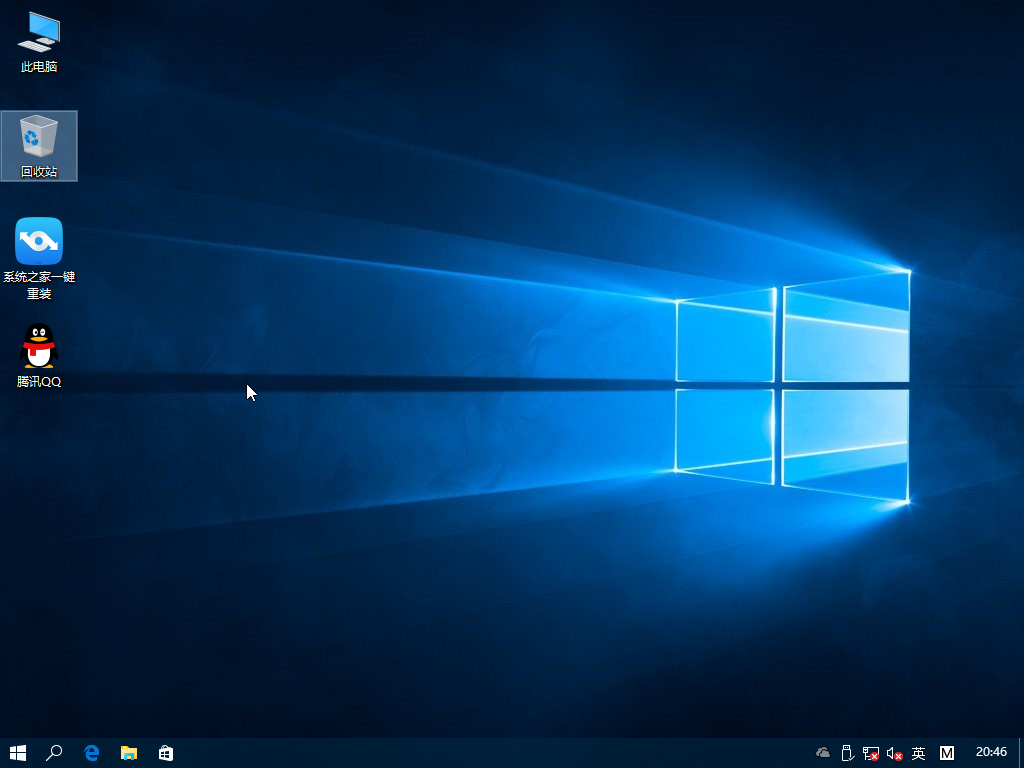The height and width of the screenshot is (768, 1024).
Task: Click the Sogou input method M icon
Action: click(x=946, y=753)
